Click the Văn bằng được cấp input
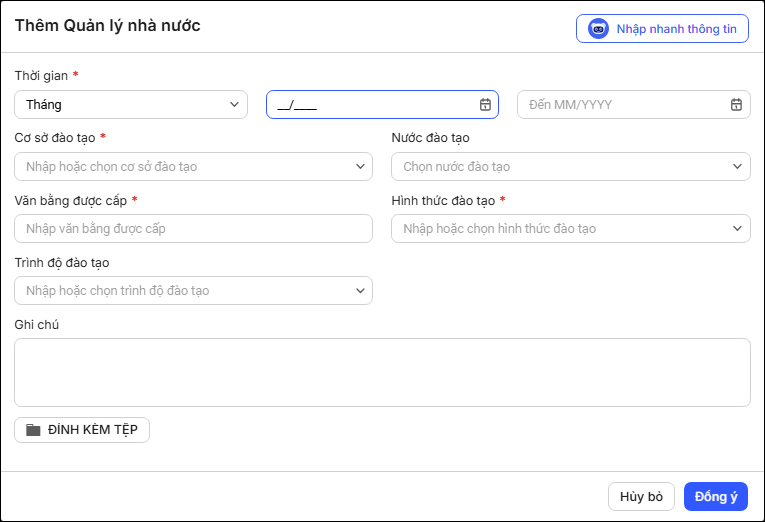 pos(193,228)
